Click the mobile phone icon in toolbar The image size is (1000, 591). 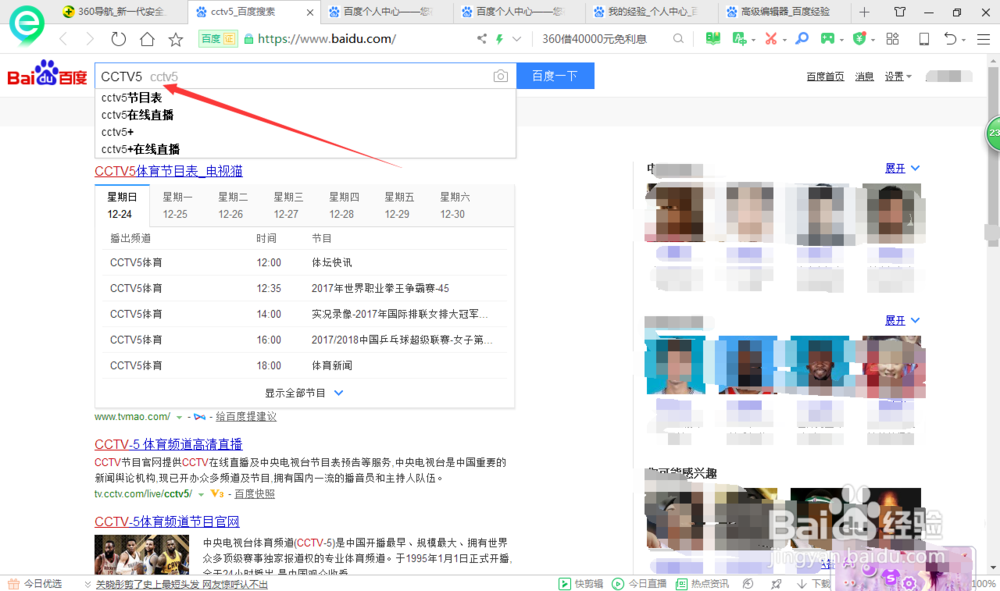[x=923, y=39]
